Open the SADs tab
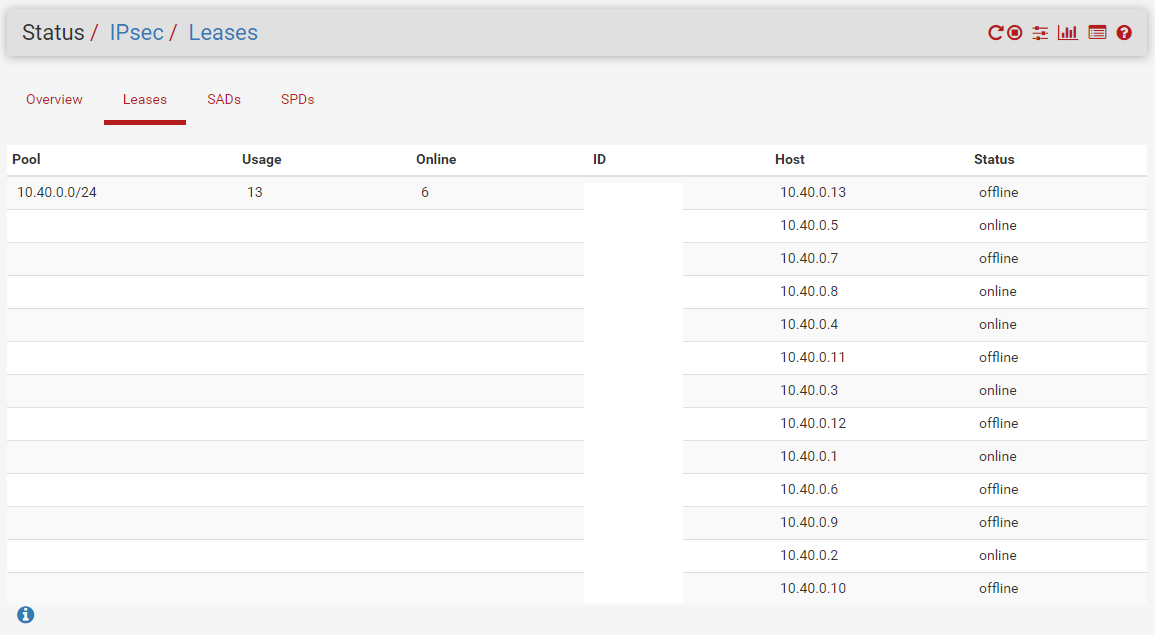This screenshot has height=635, width=1155. [x=224, y=99]
